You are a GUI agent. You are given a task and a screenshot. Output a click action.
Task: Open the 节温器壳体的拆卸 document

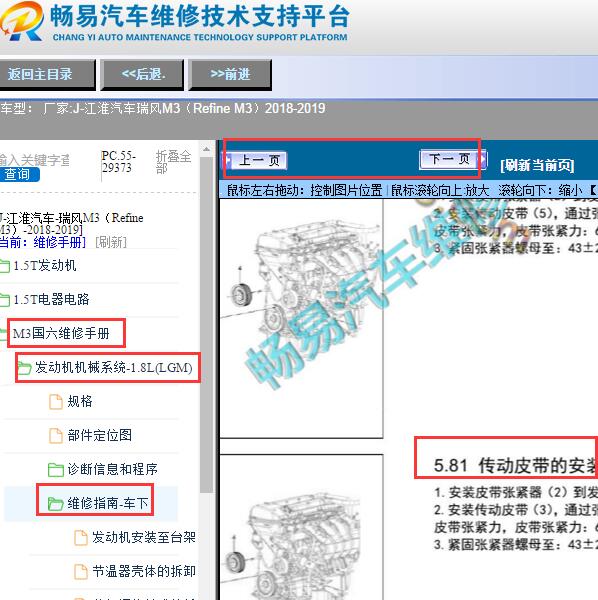coord(144,571)
